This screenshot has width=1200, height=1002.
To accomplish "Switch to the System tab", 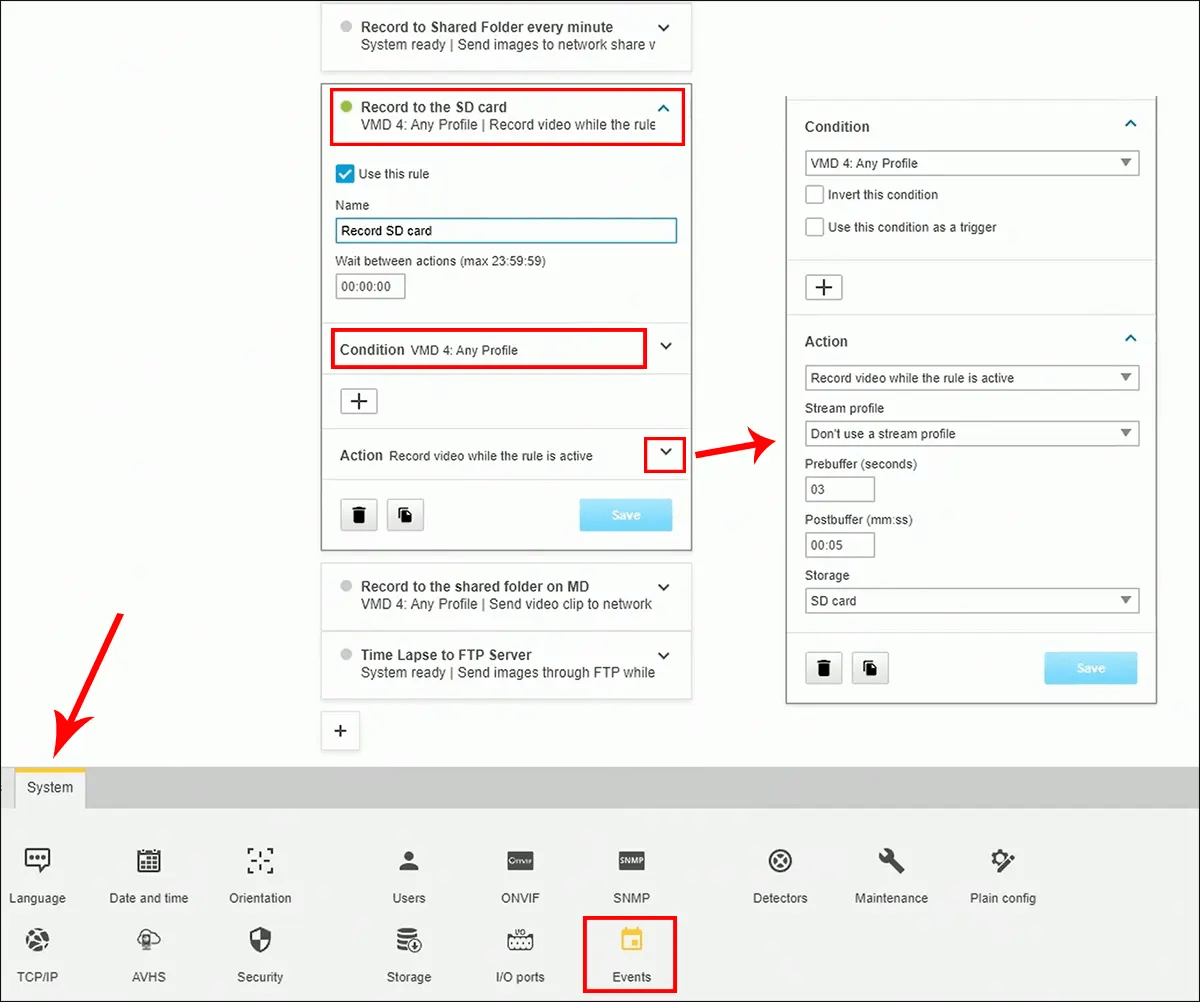I will point(49,787).
